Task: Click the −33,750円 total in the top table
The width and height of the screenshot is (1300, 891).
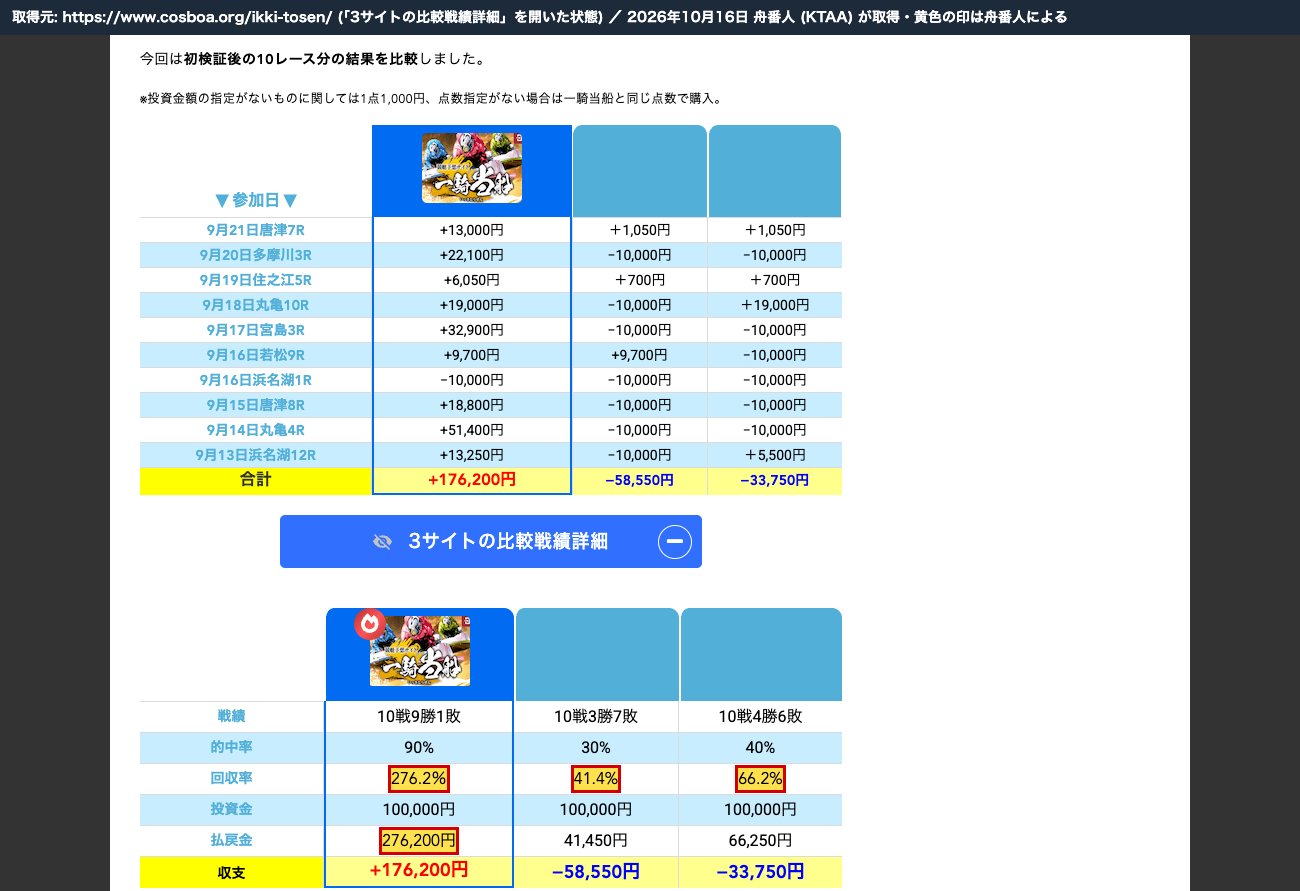Action: tap(774, 480)
